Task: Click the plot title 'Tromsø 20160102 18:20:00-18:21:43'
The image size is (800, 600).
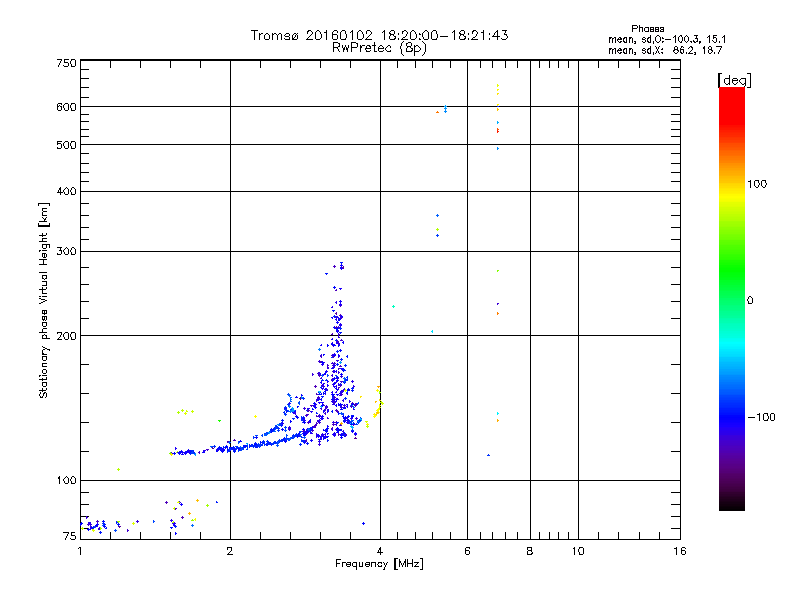Action: tap(380, 35)
